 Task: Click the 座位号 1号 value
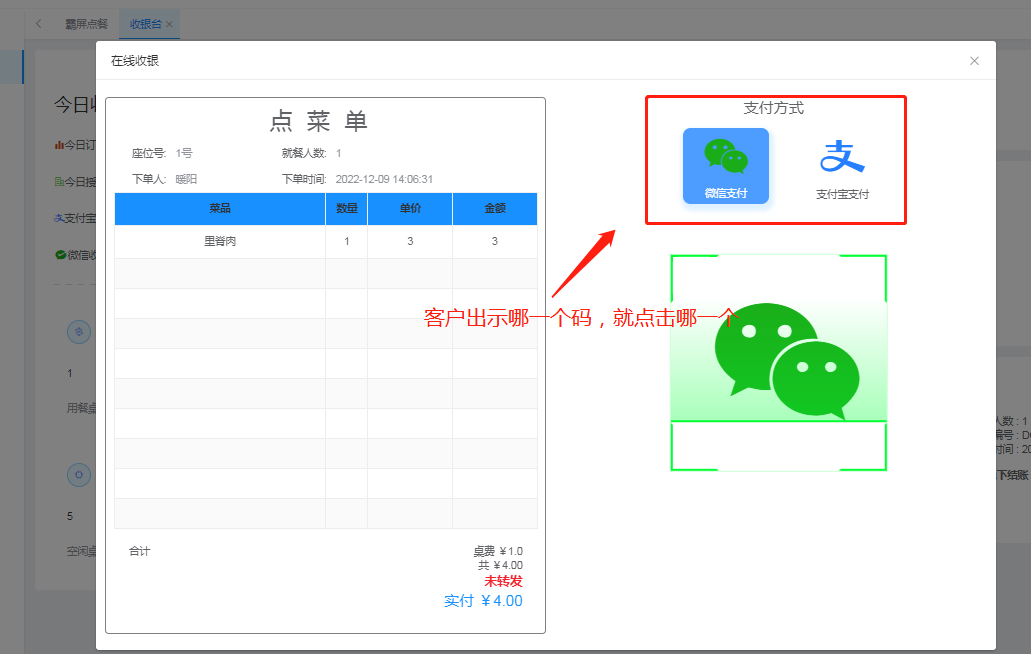coord(183,153)
